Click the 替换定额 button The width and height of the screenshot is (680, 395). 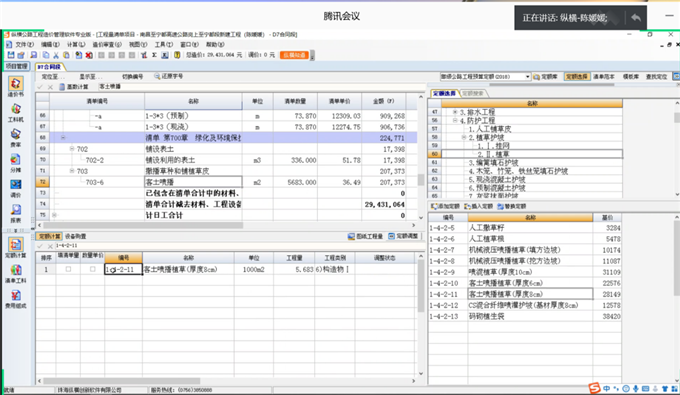pos(512,206)
